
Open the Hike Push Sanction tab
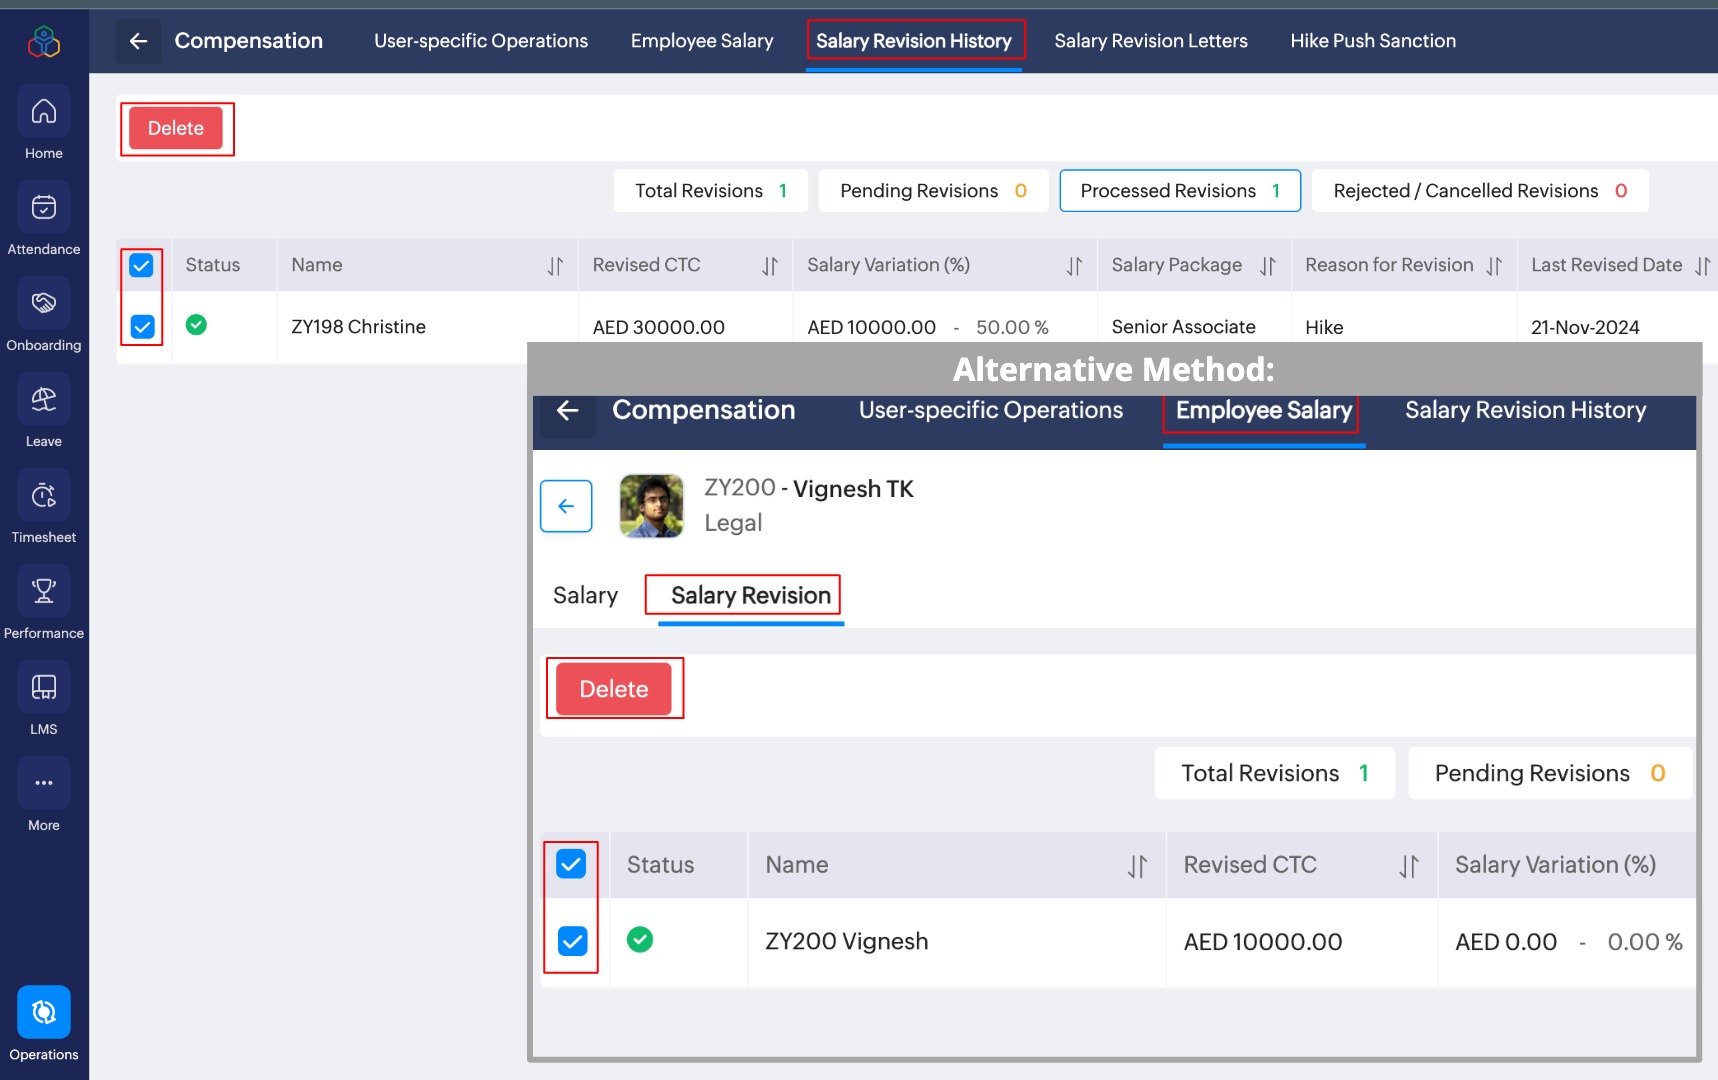click(1372, 41)
